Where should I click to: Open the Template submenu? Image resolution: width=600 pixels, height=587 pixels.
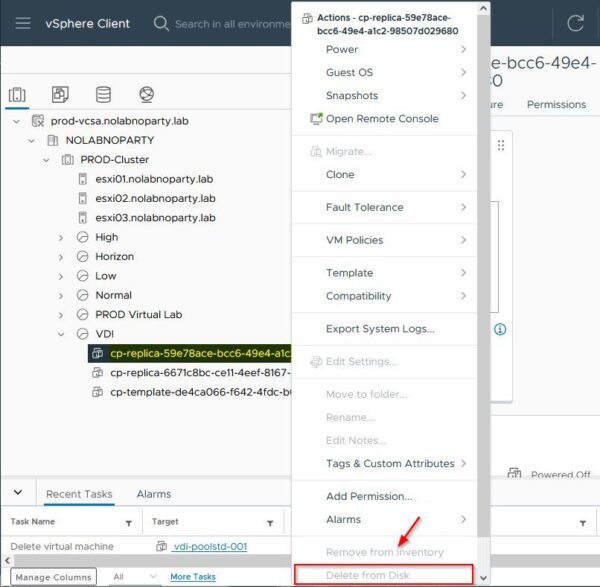(385, 273)
